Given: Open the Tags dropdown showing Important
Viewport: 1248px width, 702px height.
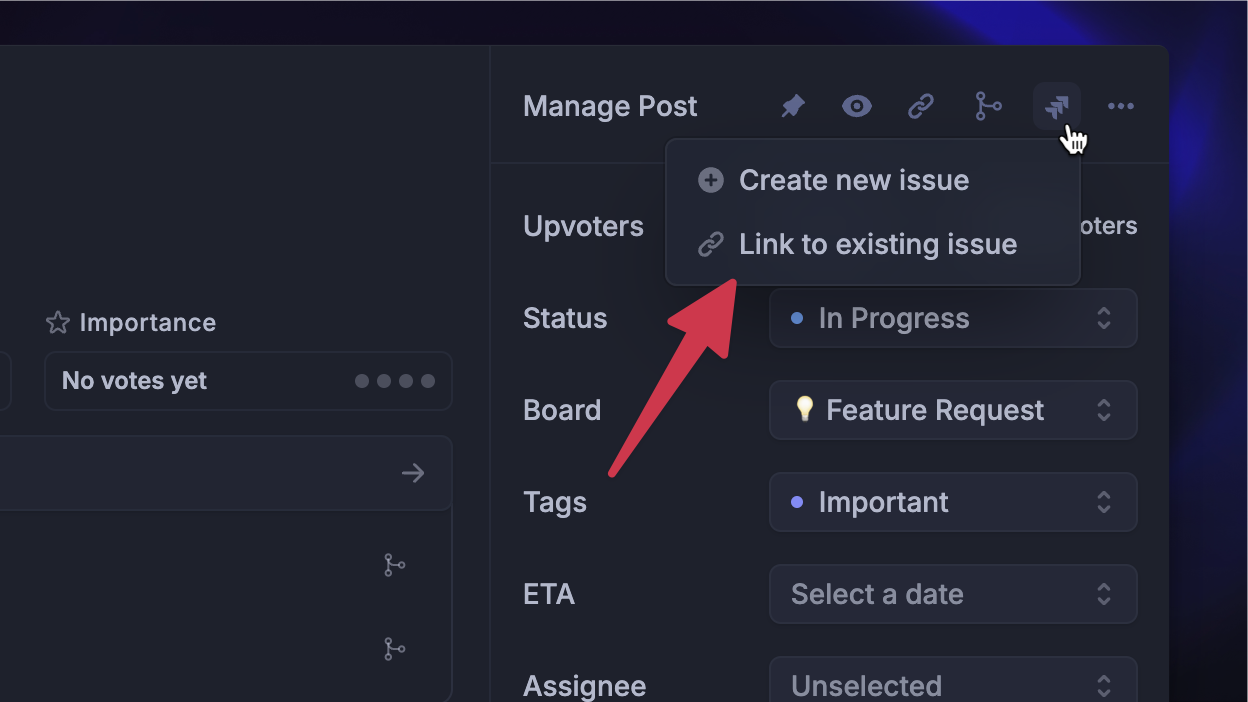Looking at the screenshot, I should point(952,502).
